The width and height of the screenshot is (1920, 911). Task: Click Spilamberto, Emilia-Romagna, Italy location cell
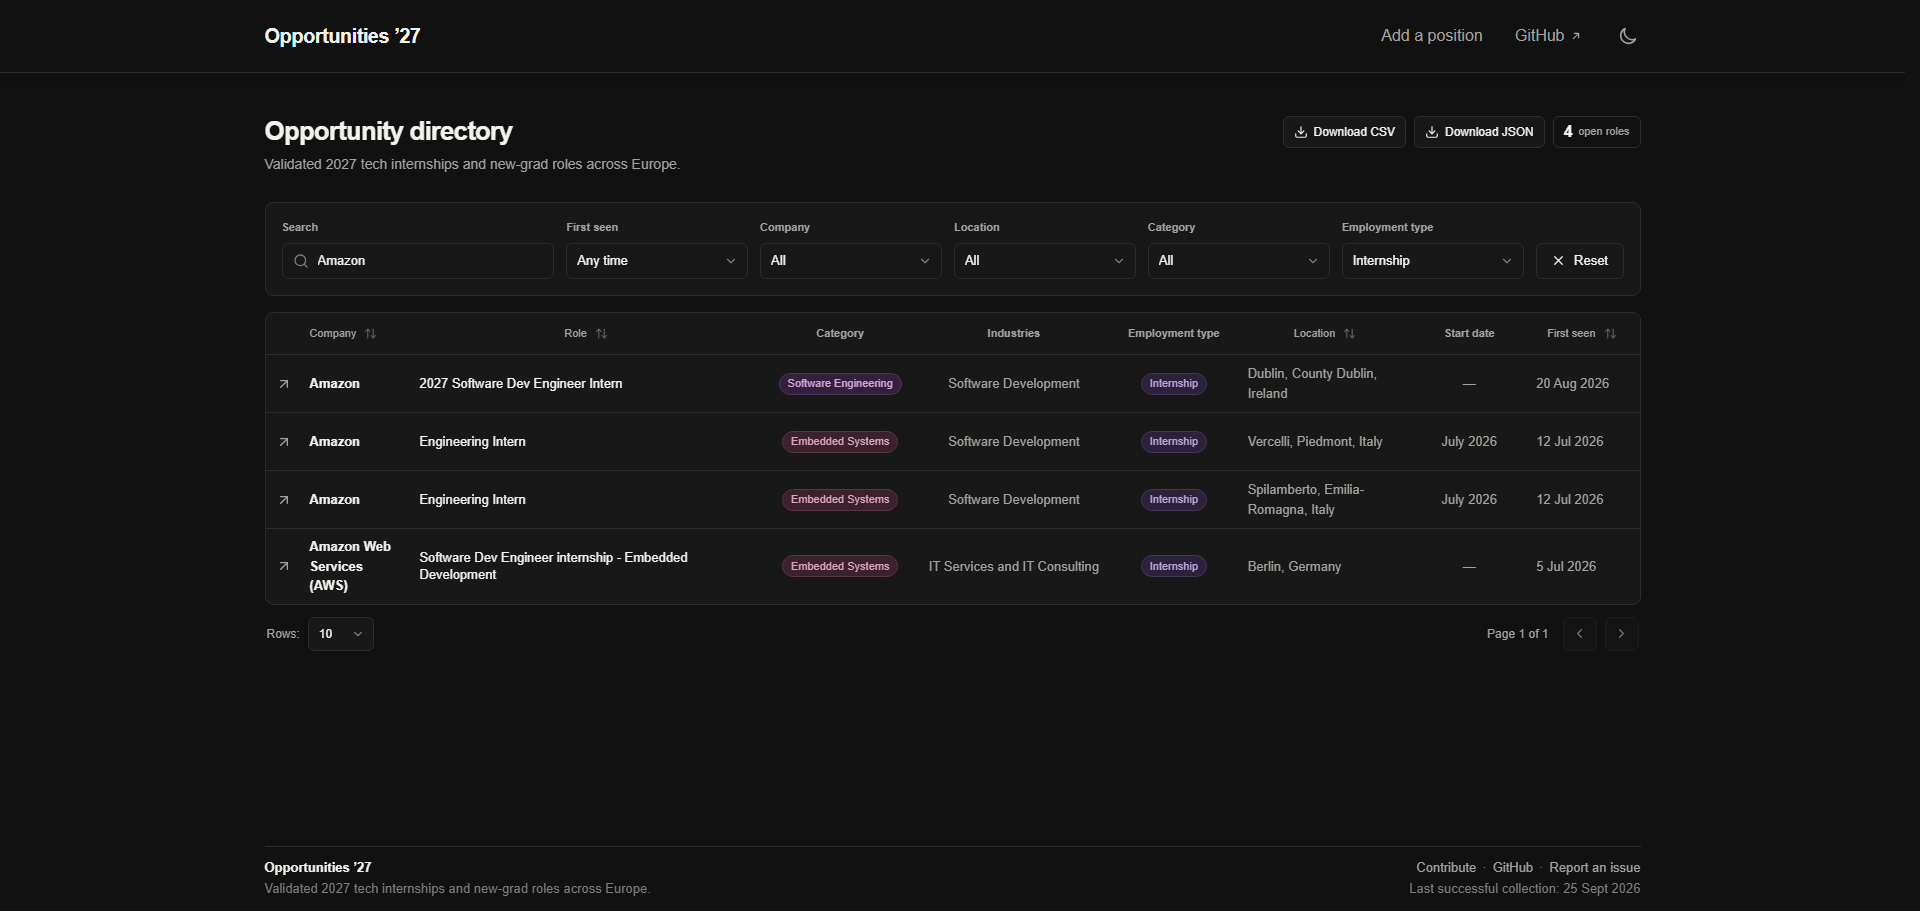click(x=1306, y=500)
